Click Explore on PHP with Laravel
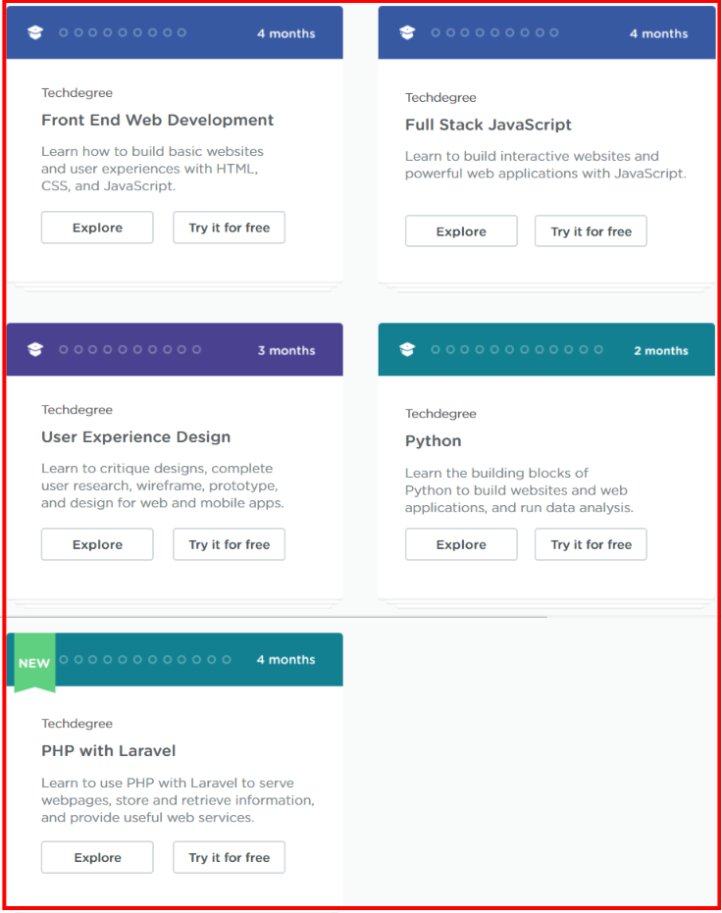The image size is (722, 913). coord(96,857)
